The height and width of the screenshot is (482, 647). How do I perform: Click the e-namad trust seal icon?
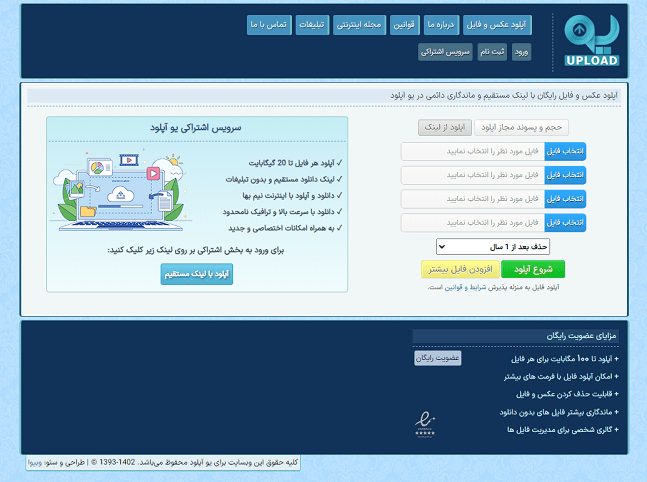tap(425, 424)
